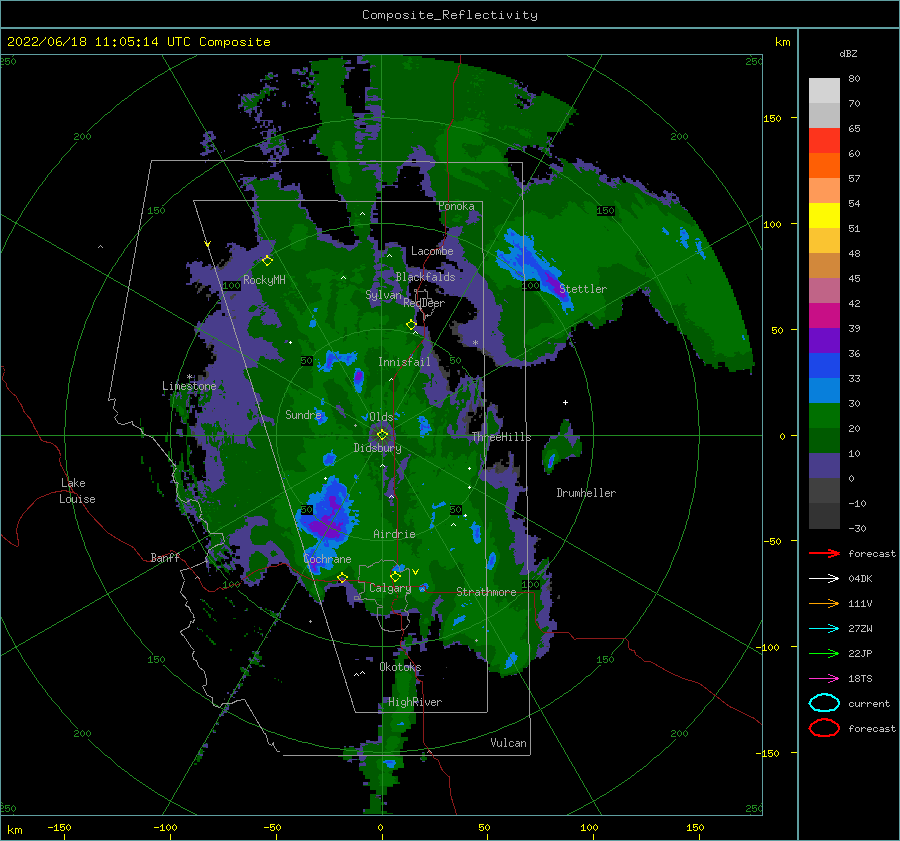Click the yellow diamond marker beside RockyMH
The image size is (900, 841).
click(267, 261)
